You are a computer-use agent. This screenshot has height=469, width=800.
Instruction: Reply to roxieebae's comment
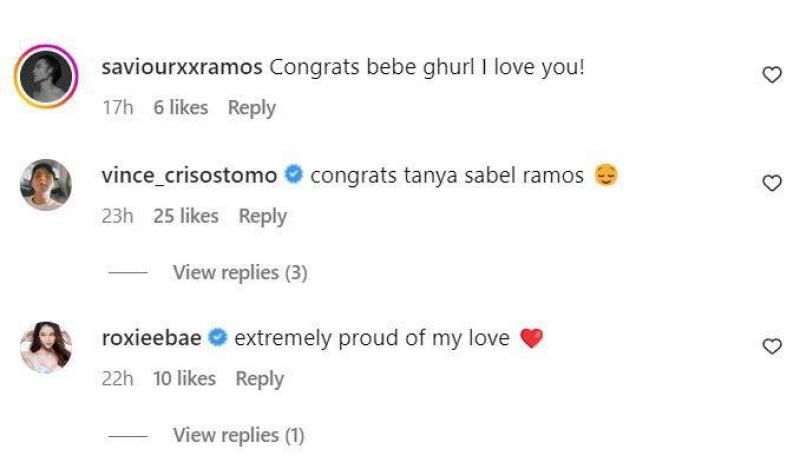coord(259,379)
